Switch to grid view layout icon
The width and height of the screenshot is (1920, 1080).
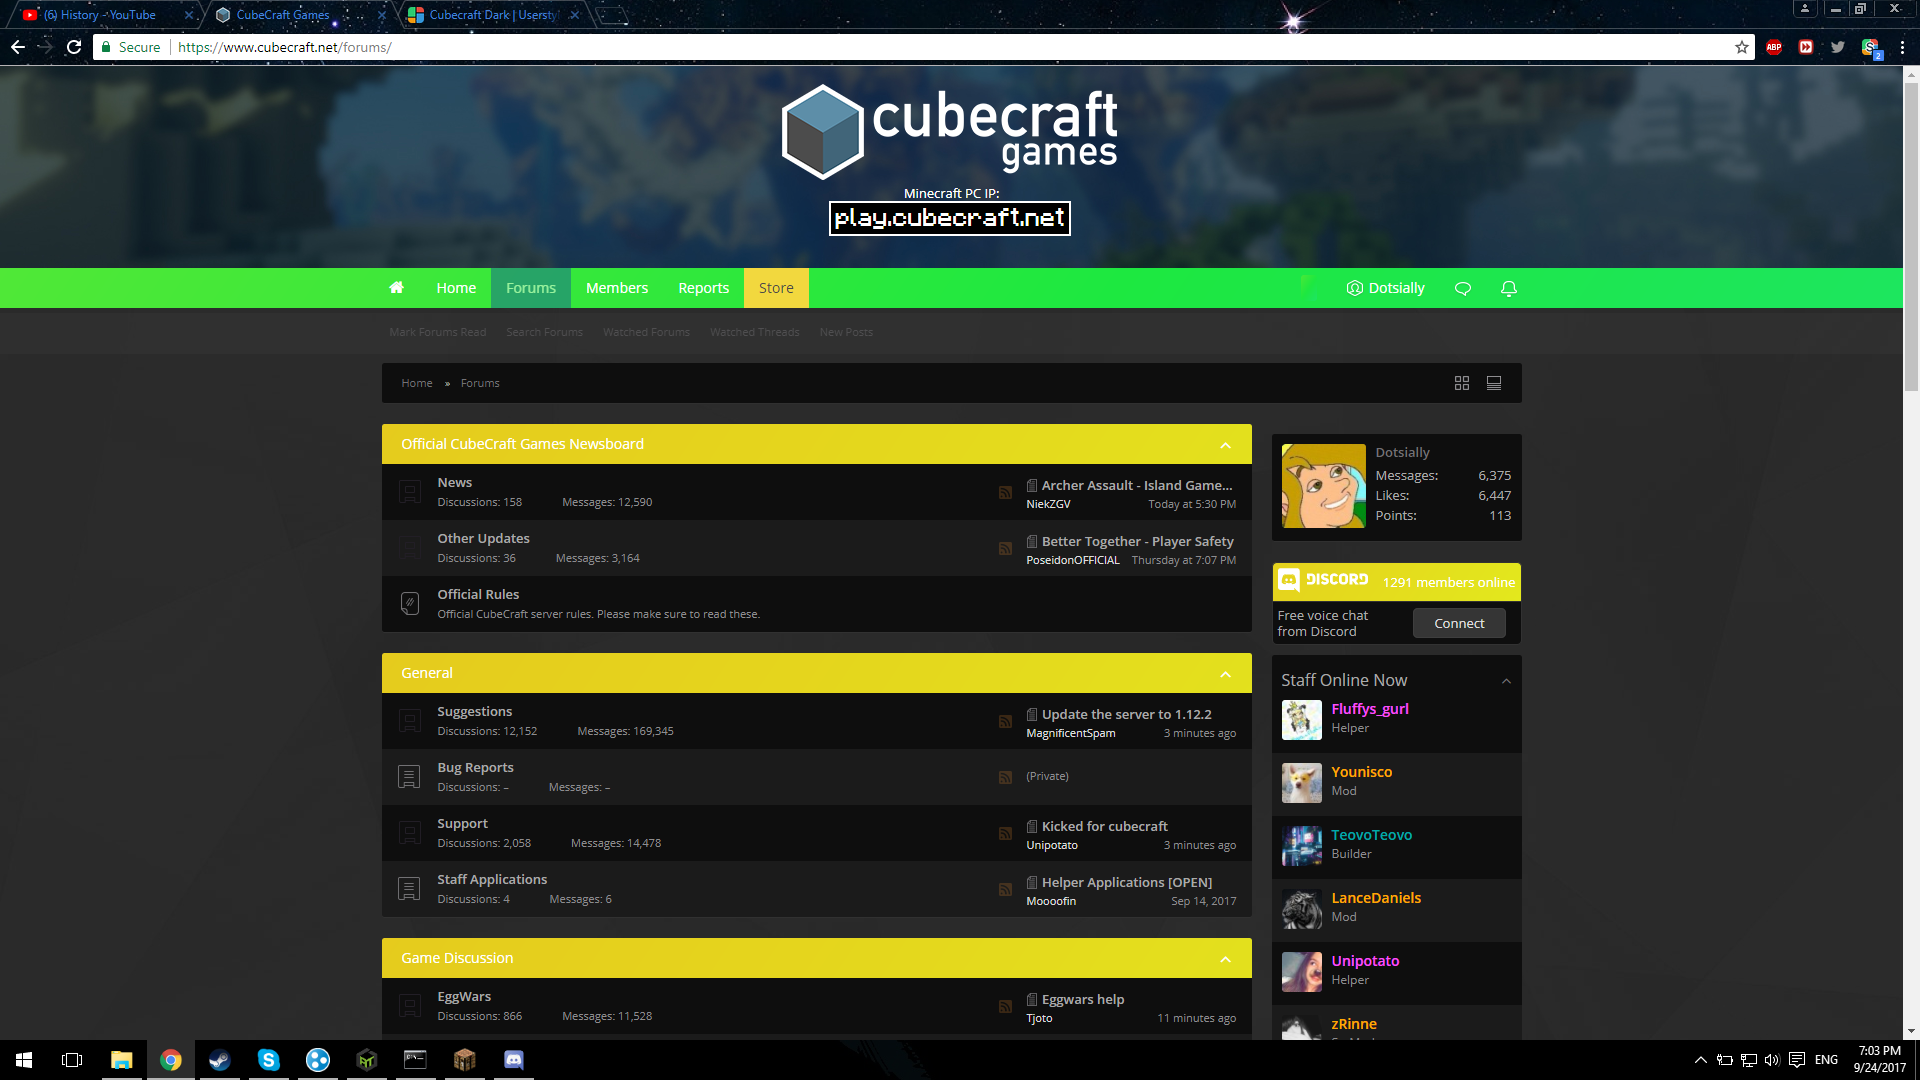click(x=1462, y=383)
